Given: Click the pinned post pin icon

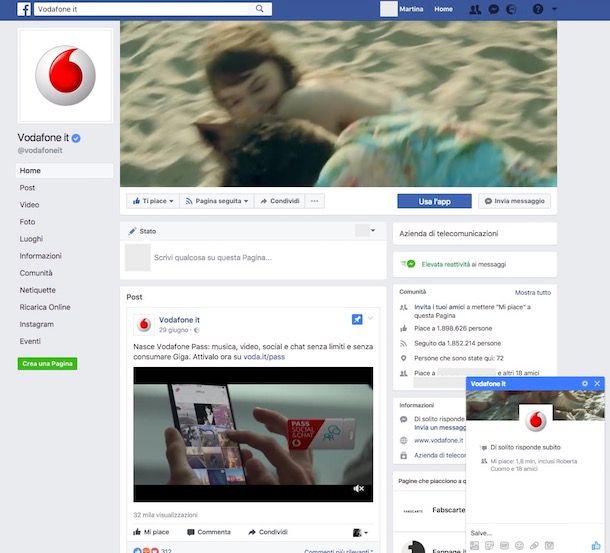Looking at the screenshot, I should [357, 319].
